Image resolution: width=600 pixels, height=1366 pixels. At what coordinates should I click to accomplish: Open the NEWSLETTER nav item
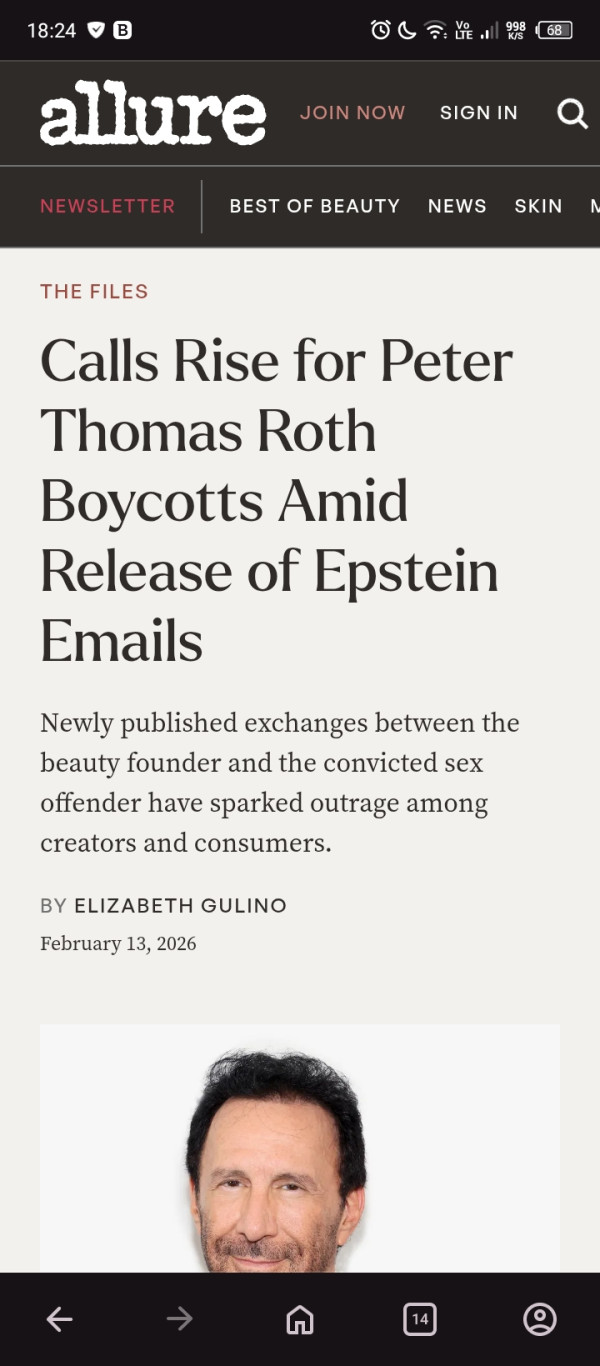107,206
